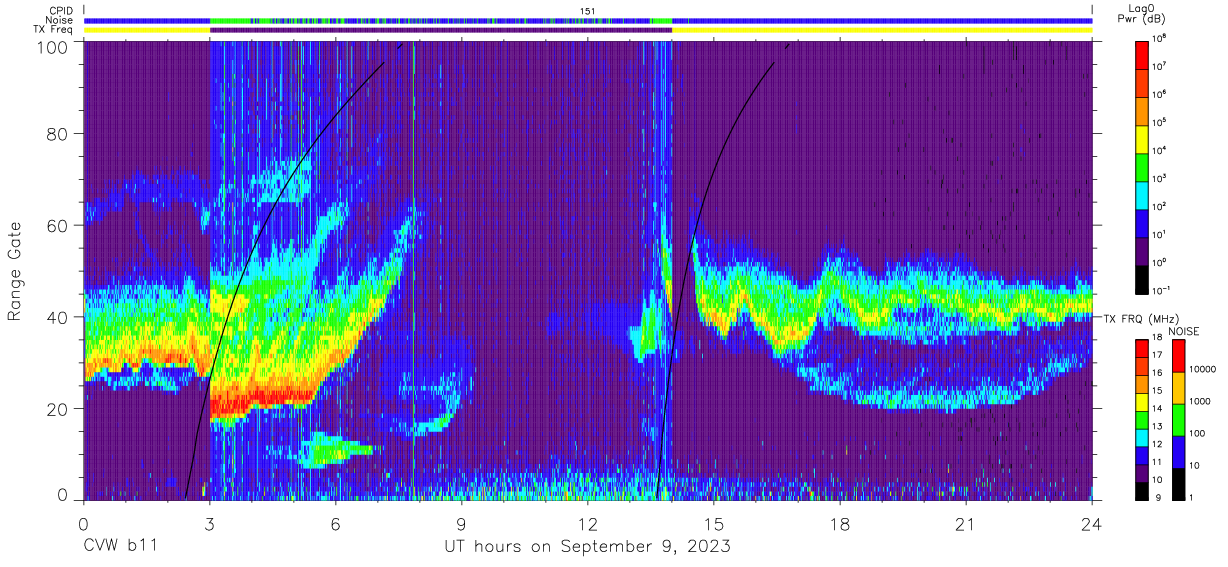
Task: Click the x-axis tick label '24'
Action: click(x=1092, y=523)
